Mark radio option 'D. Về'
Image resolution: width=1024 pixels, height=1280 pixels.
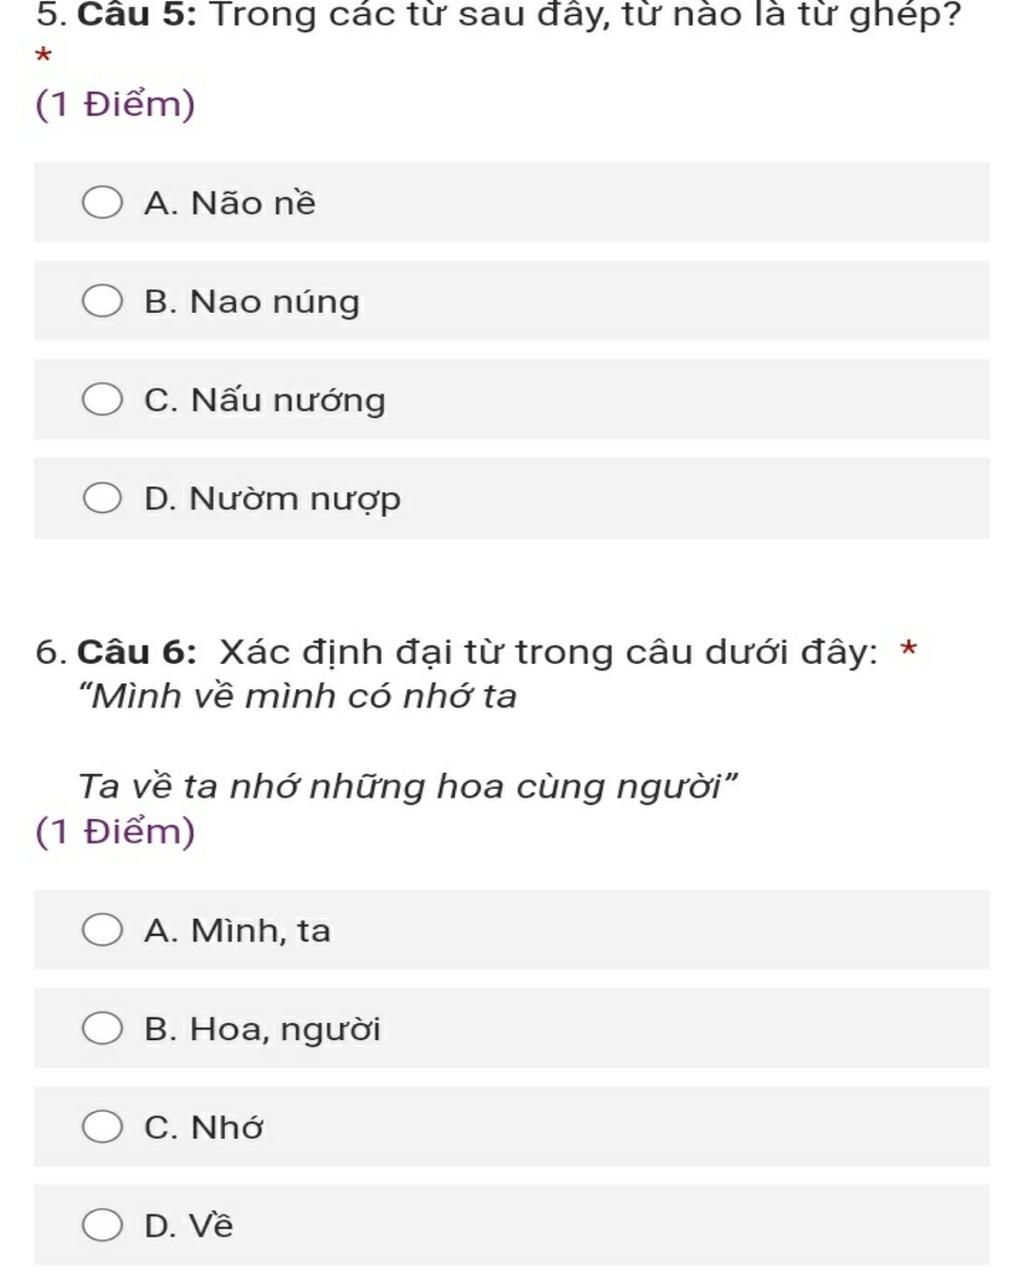pos(102,1225)
